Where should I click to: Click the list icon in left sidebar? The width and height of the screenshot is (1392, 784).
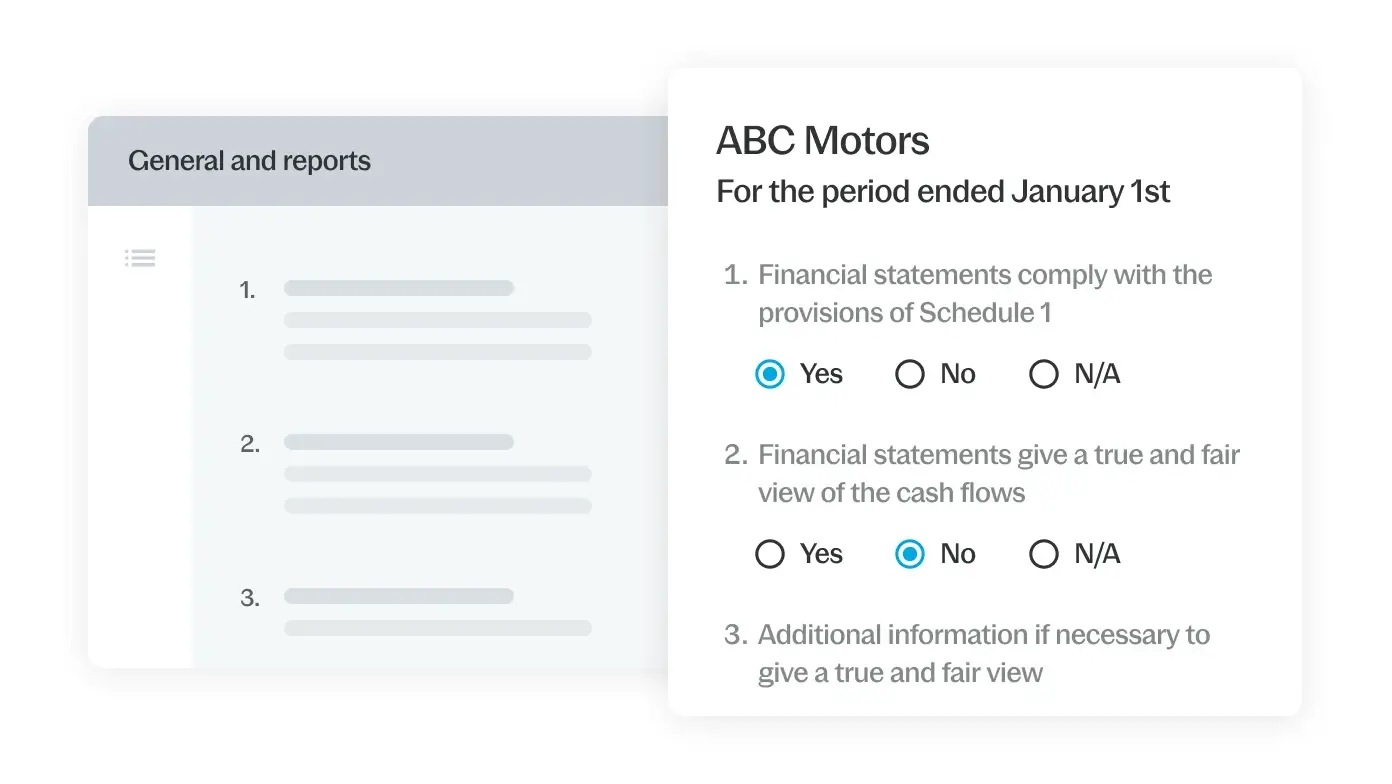(x=140, y=259)
